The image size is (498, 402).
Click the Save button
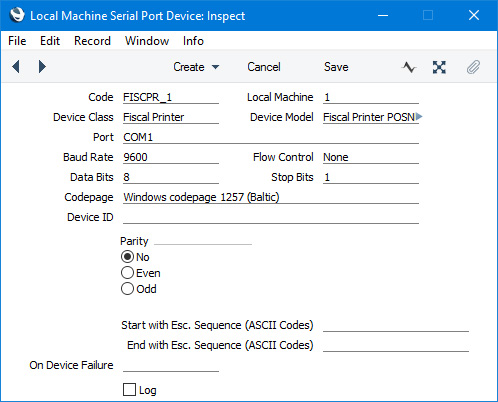pos(336,67)
